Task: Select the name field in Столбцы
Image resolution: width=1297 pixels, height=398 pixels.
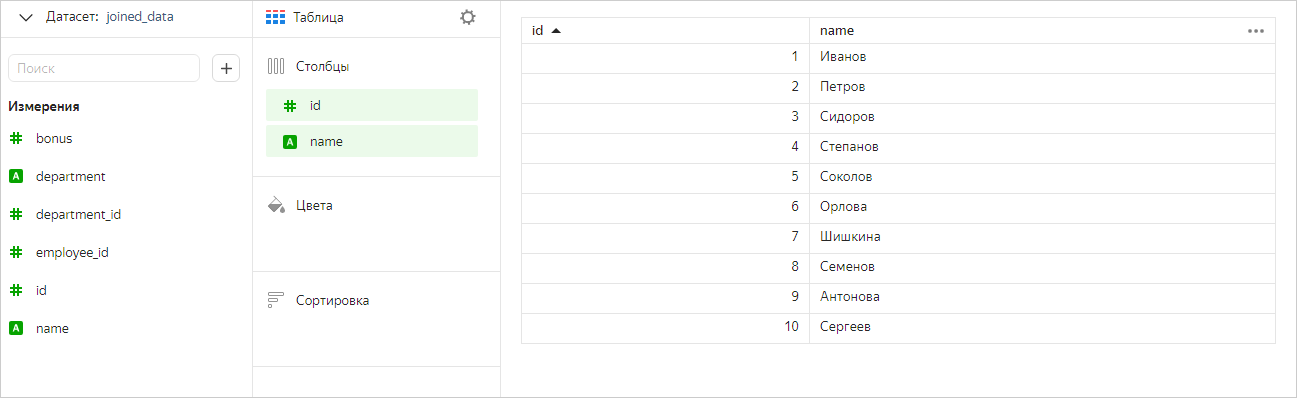Action: 372,141
